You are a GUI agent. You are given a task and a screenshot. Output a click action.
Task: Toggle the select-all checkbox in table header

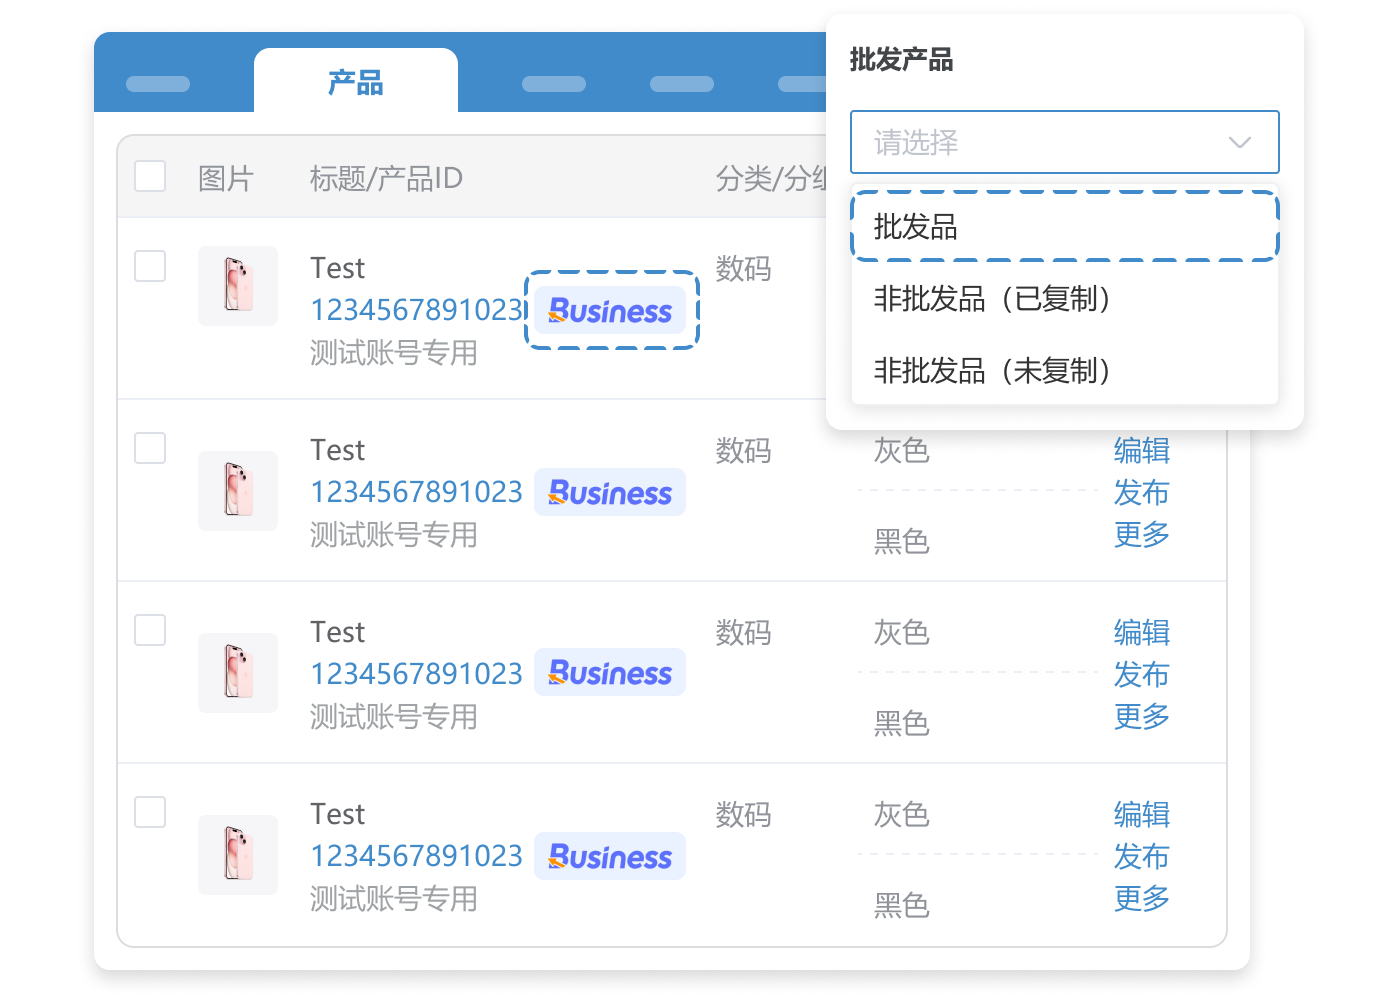(150, 176)
